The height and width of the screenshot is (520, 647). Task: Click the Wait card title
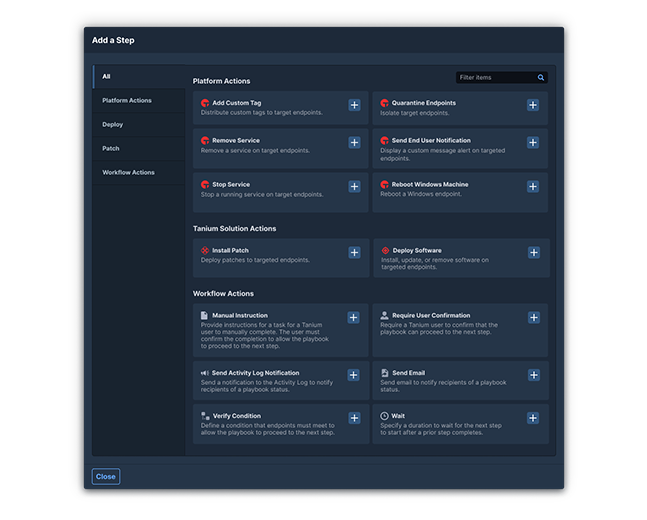tap(398, 416)
